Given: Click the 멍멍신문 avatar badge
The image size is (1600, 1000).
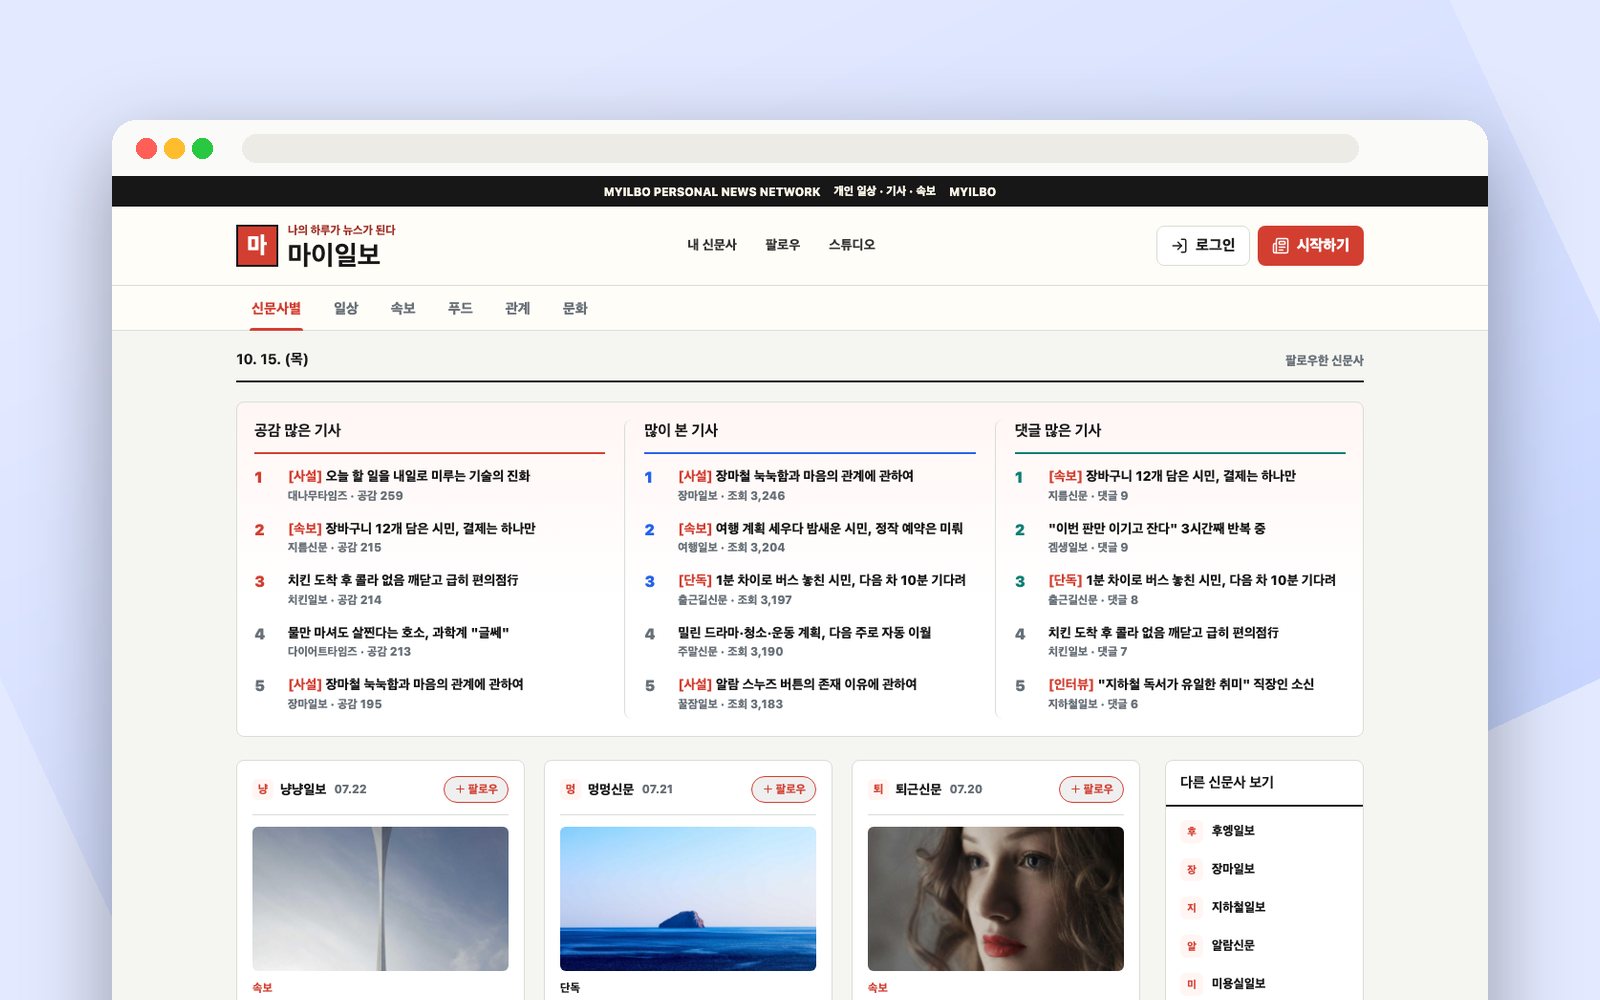Looking at the screenshot, I should tap(570, 789).
